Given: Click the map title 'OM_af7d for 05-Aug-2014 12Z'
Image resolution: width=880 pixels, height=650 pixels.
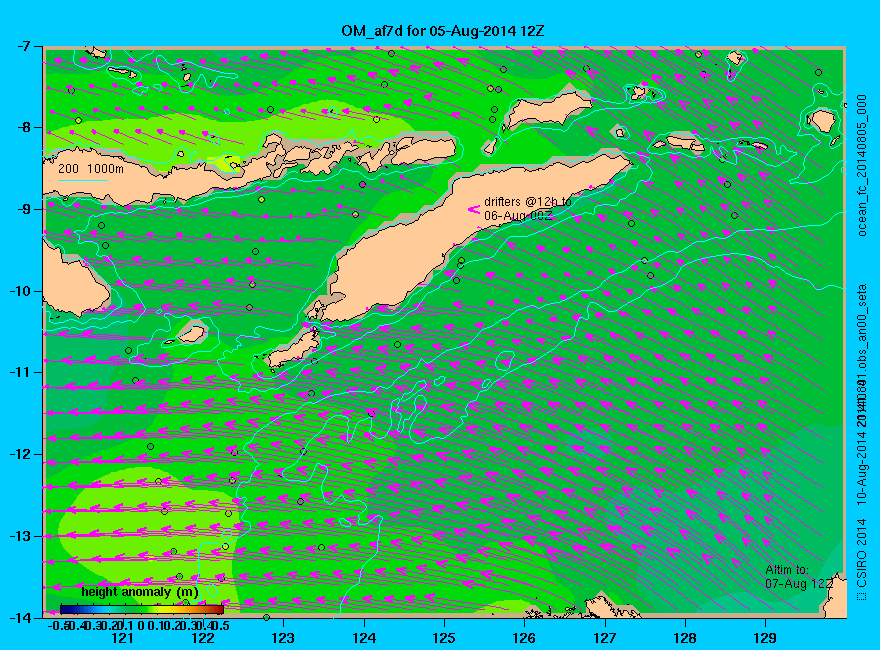Looking at the screenshot, I should coord(442,30).
